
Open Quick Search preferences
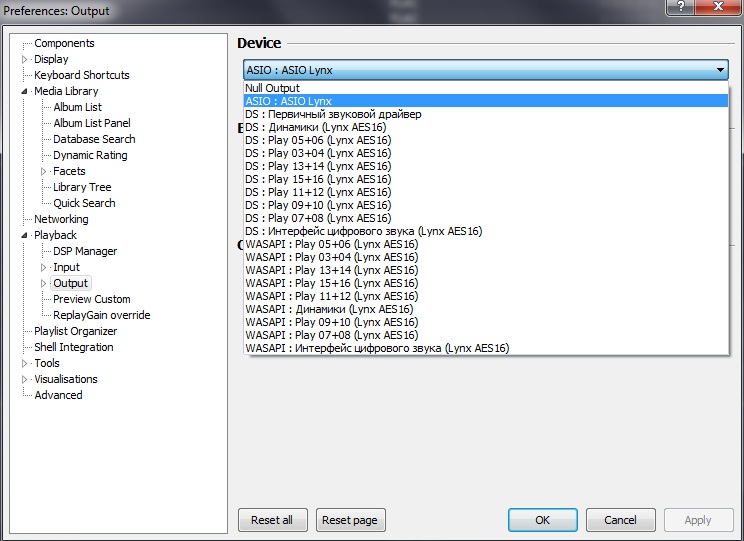tap(84, 203)
